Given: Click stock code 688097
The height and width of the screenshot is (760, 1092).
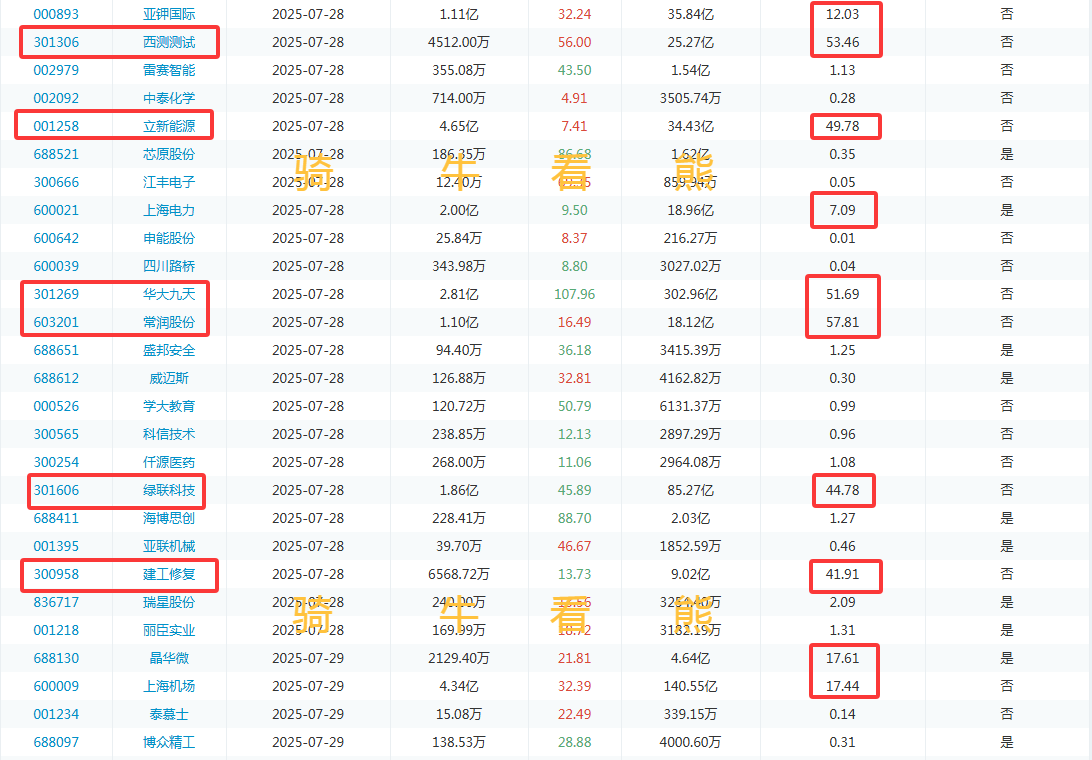Looking at the screenshot, I should pyautogui.click(x=56, y=742).
